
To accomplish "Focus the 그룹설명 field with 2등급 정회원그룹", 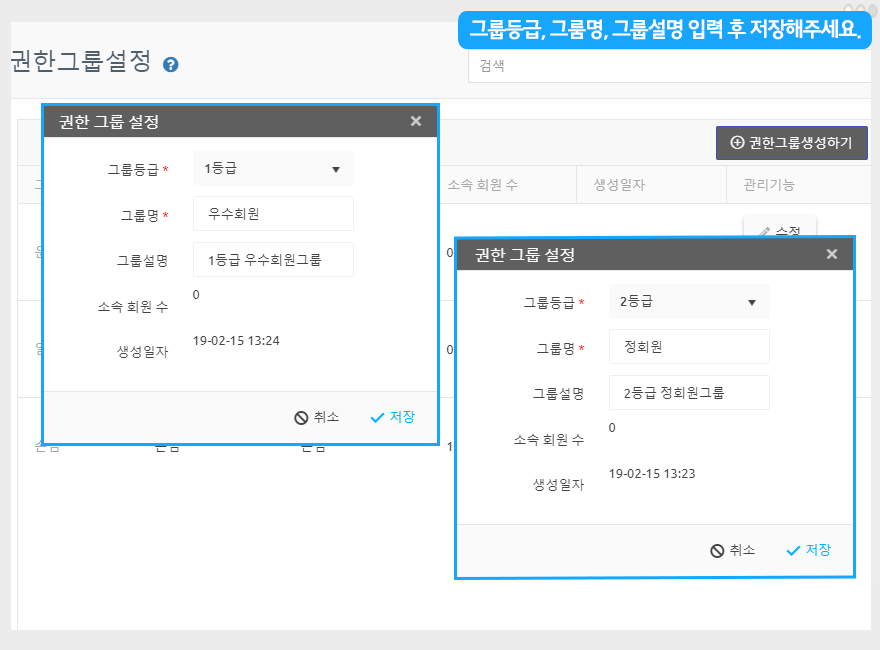I will click(689, 393).
